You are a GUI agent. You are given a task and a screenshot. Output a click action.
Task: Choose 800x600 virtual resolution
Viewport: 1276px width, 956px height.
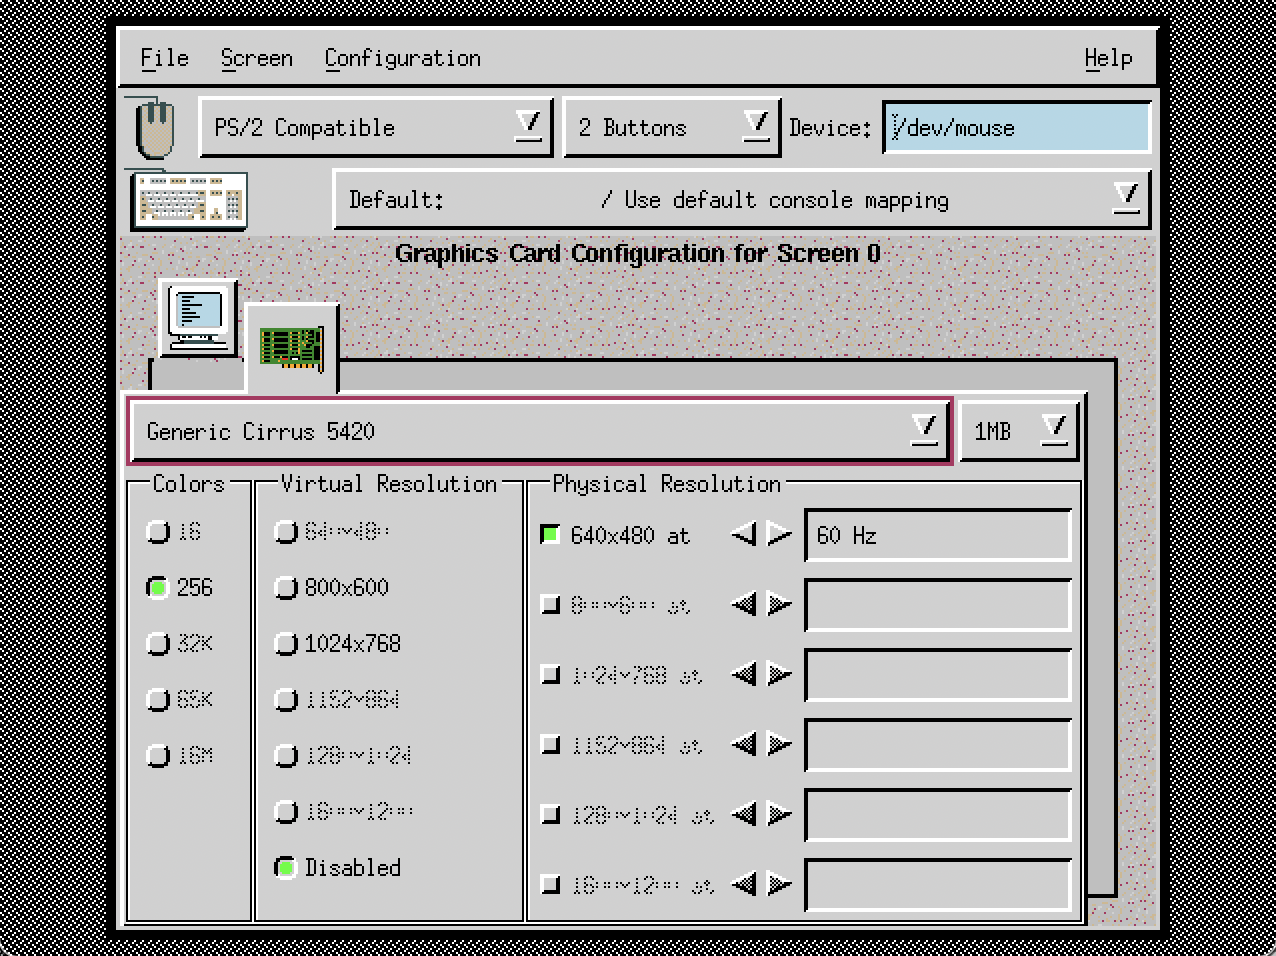tap(287, 588)
